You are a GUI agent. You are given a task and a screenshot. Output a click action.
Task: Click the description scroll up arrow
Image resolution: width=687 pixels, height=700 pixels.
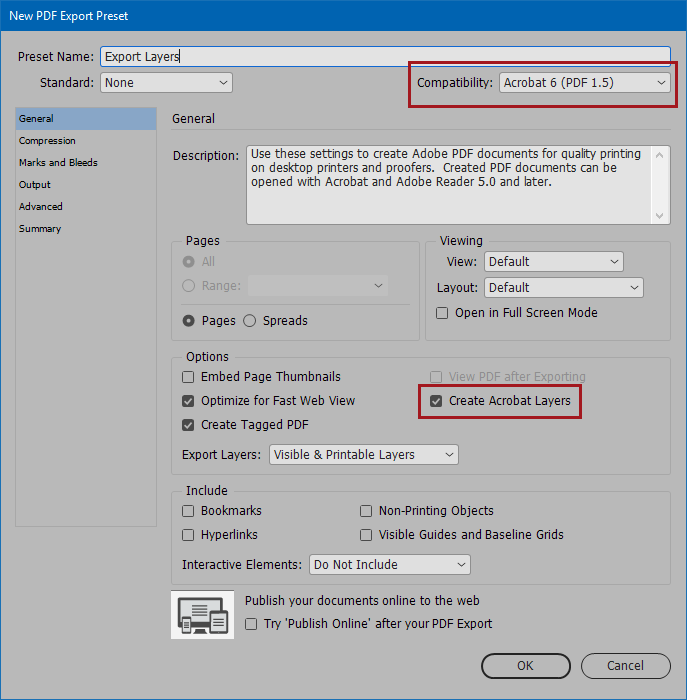[x=660, y=155]
